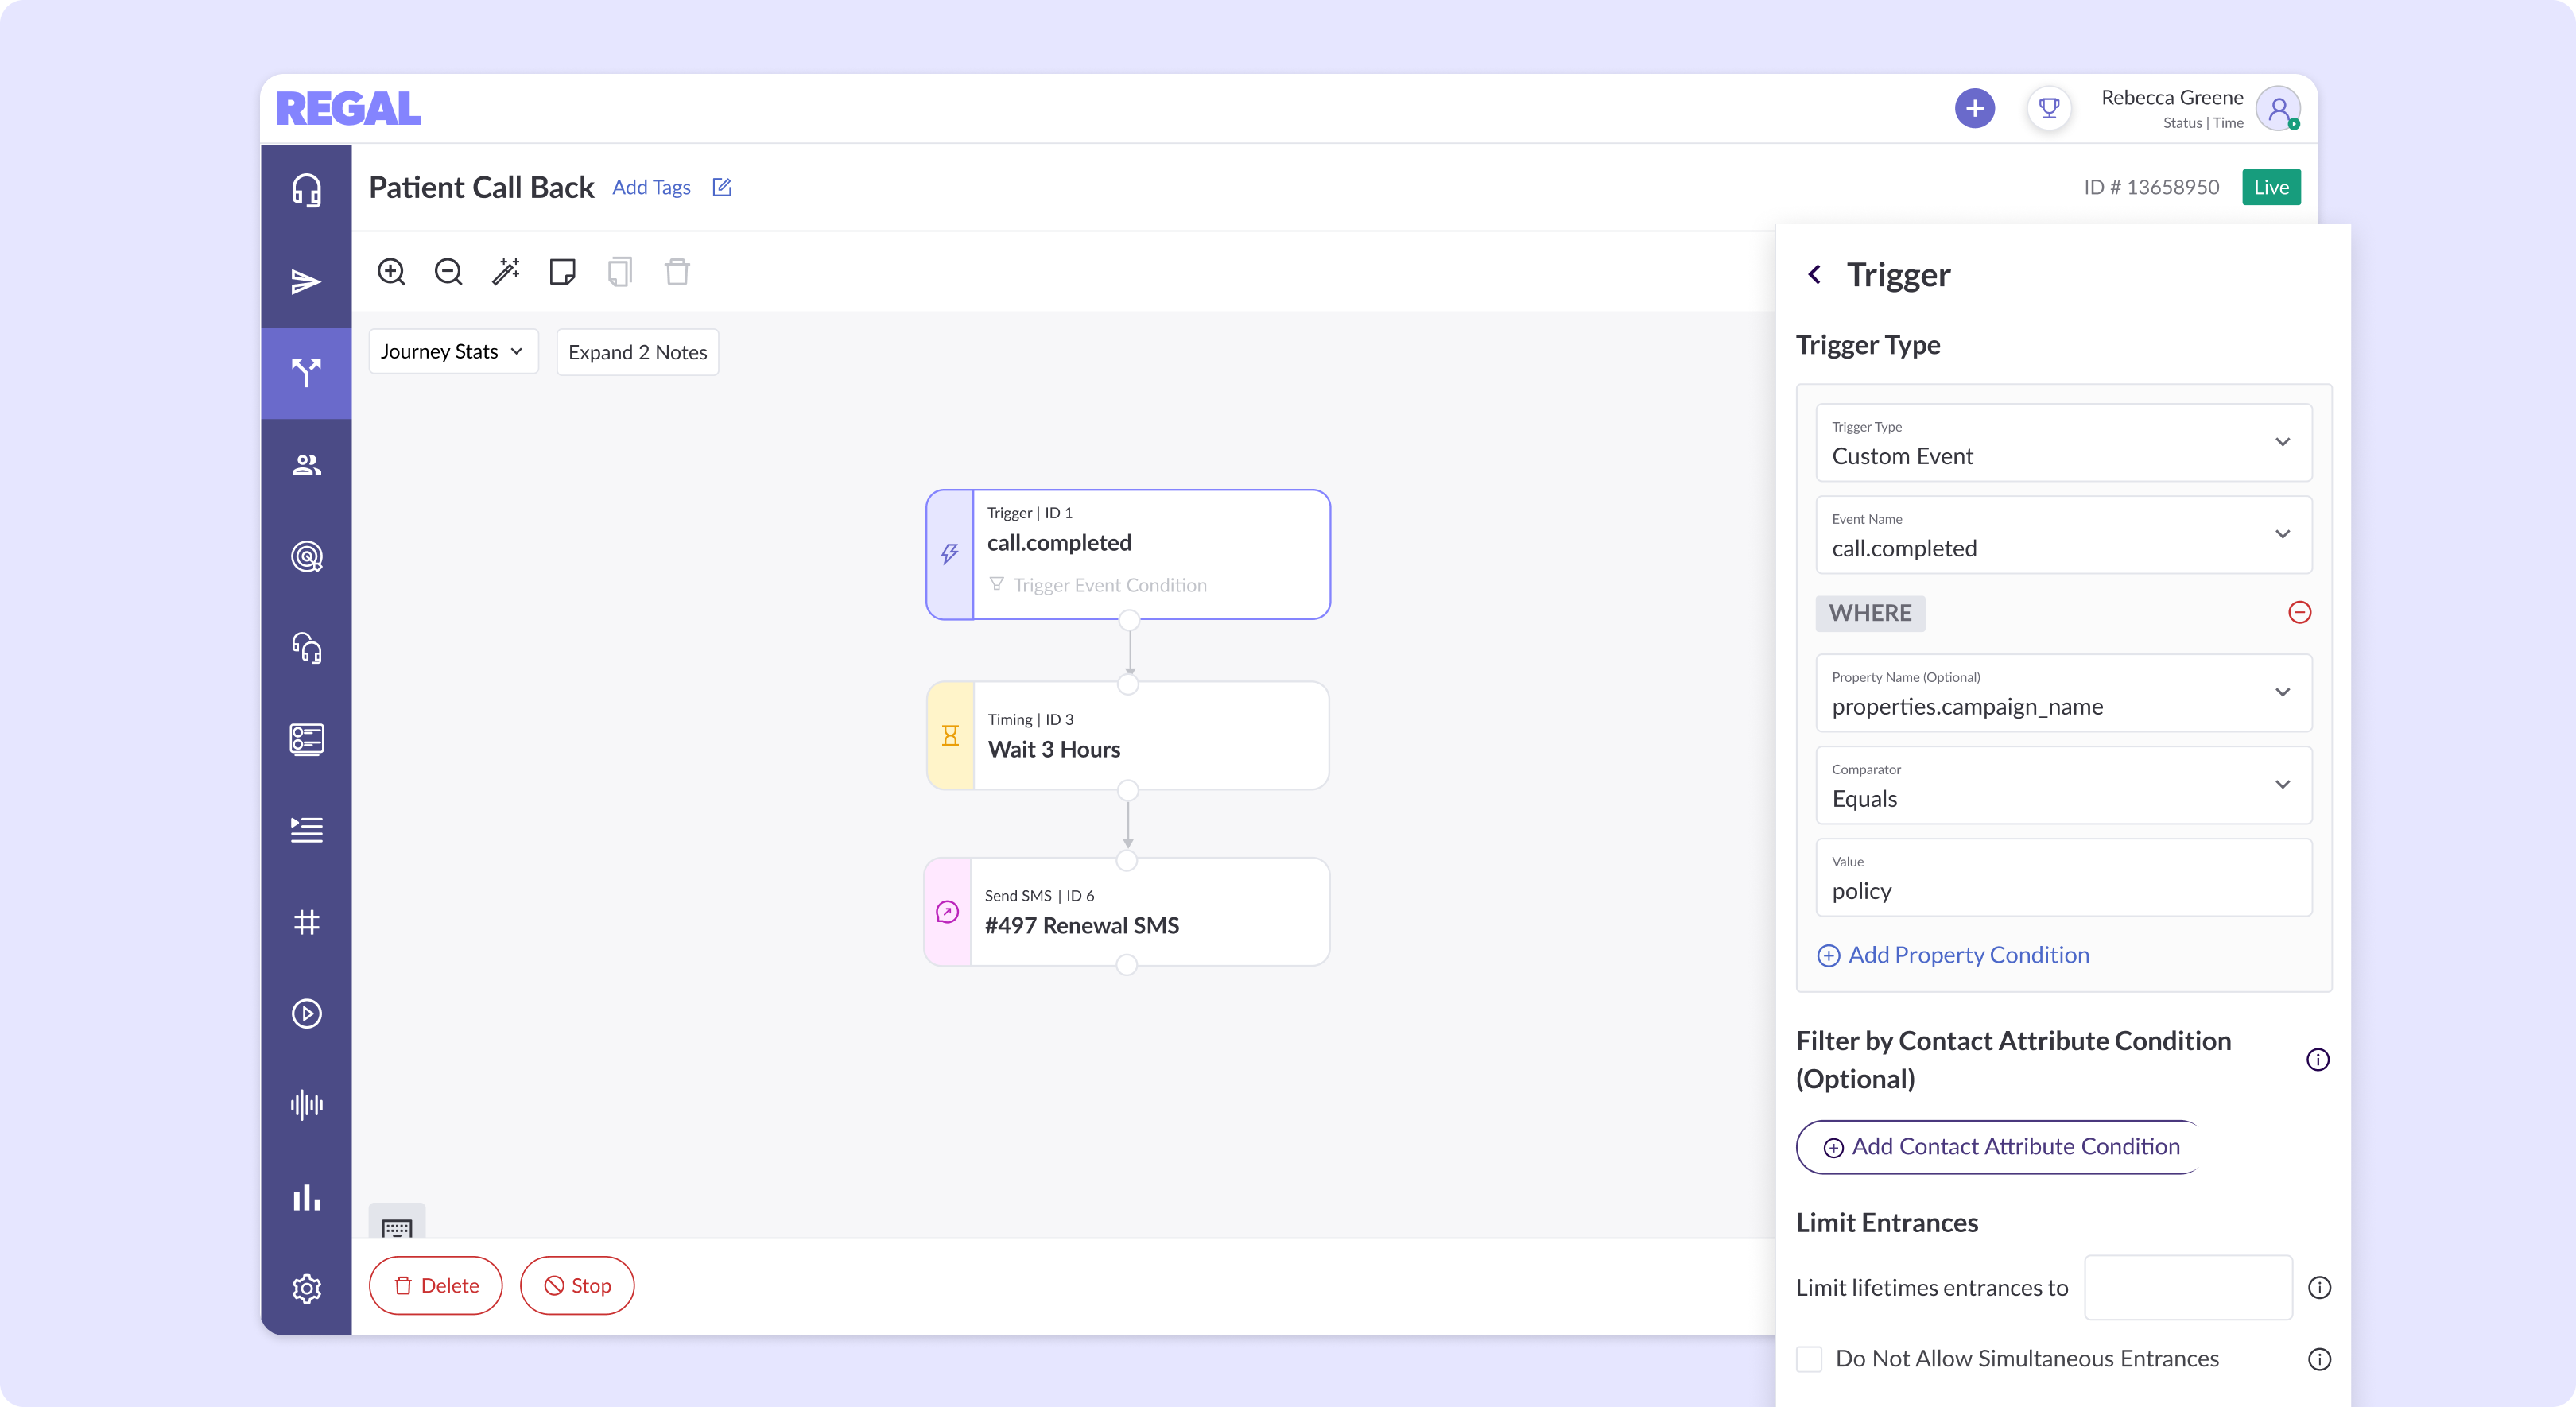Click the Stop button
Screen dimensions: 2576x1407
click(577, 1286)
